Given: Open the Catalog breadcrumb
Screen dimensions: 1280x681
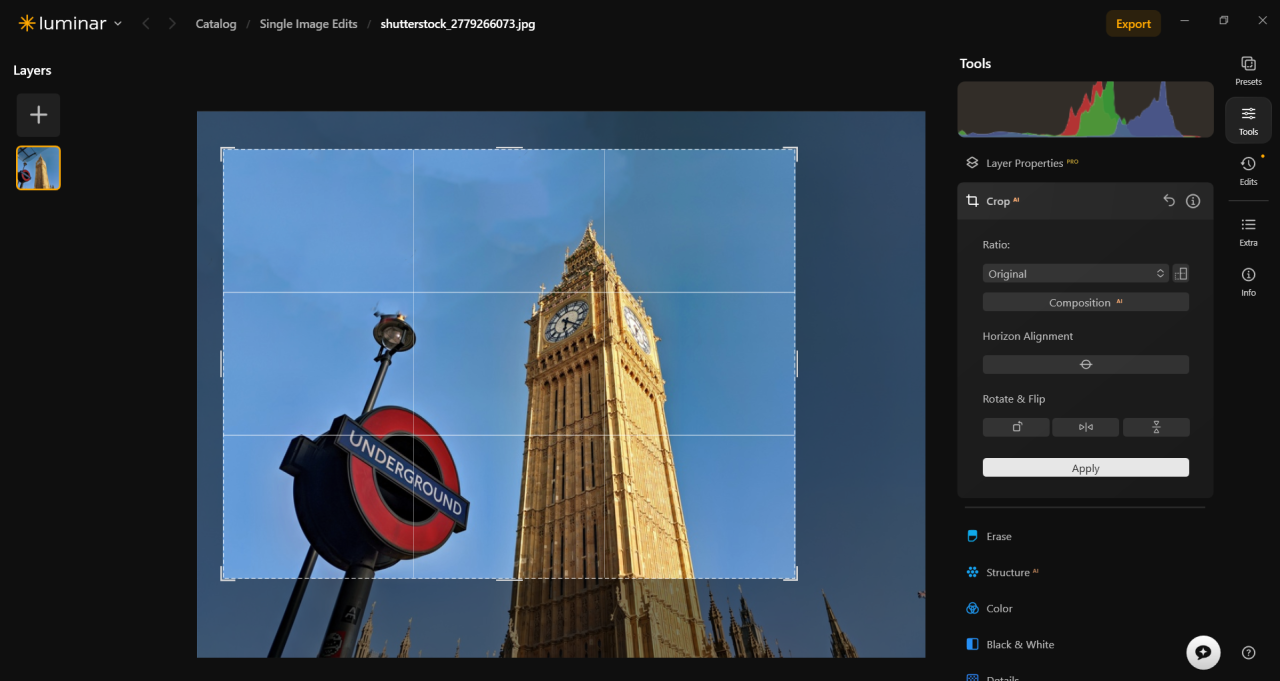Looking at the screenshot, I should click(x=216, y=24).
